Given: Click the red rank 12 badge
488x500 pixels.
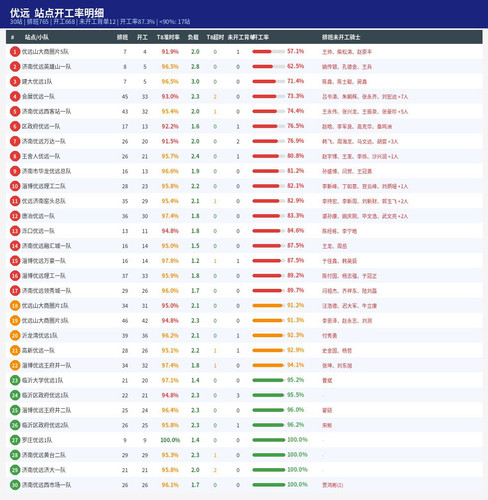Looking at the screenshot, I should tap(15, 216).
